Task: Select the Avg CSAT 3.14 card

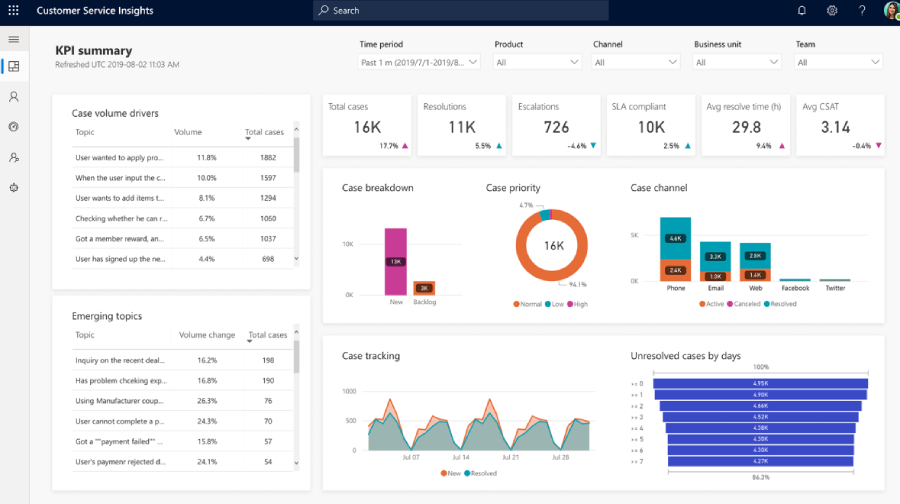Action: [840, 125]
